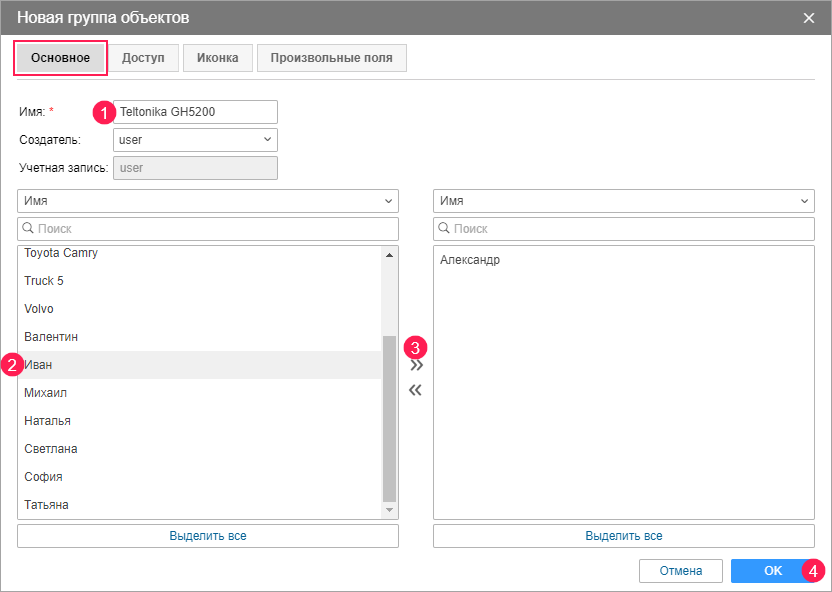Click the disabled Учетная запись field
Screen dimensions: 832x592
(195, 168)
